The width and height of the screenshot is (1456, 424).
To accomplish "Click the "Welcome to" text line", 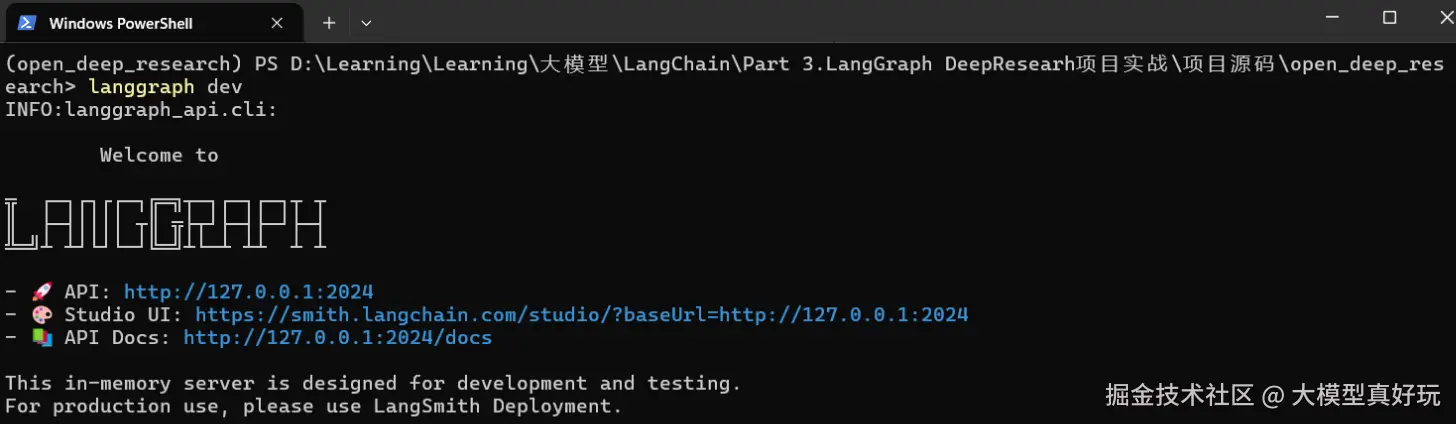I will (x=159, y=155).
